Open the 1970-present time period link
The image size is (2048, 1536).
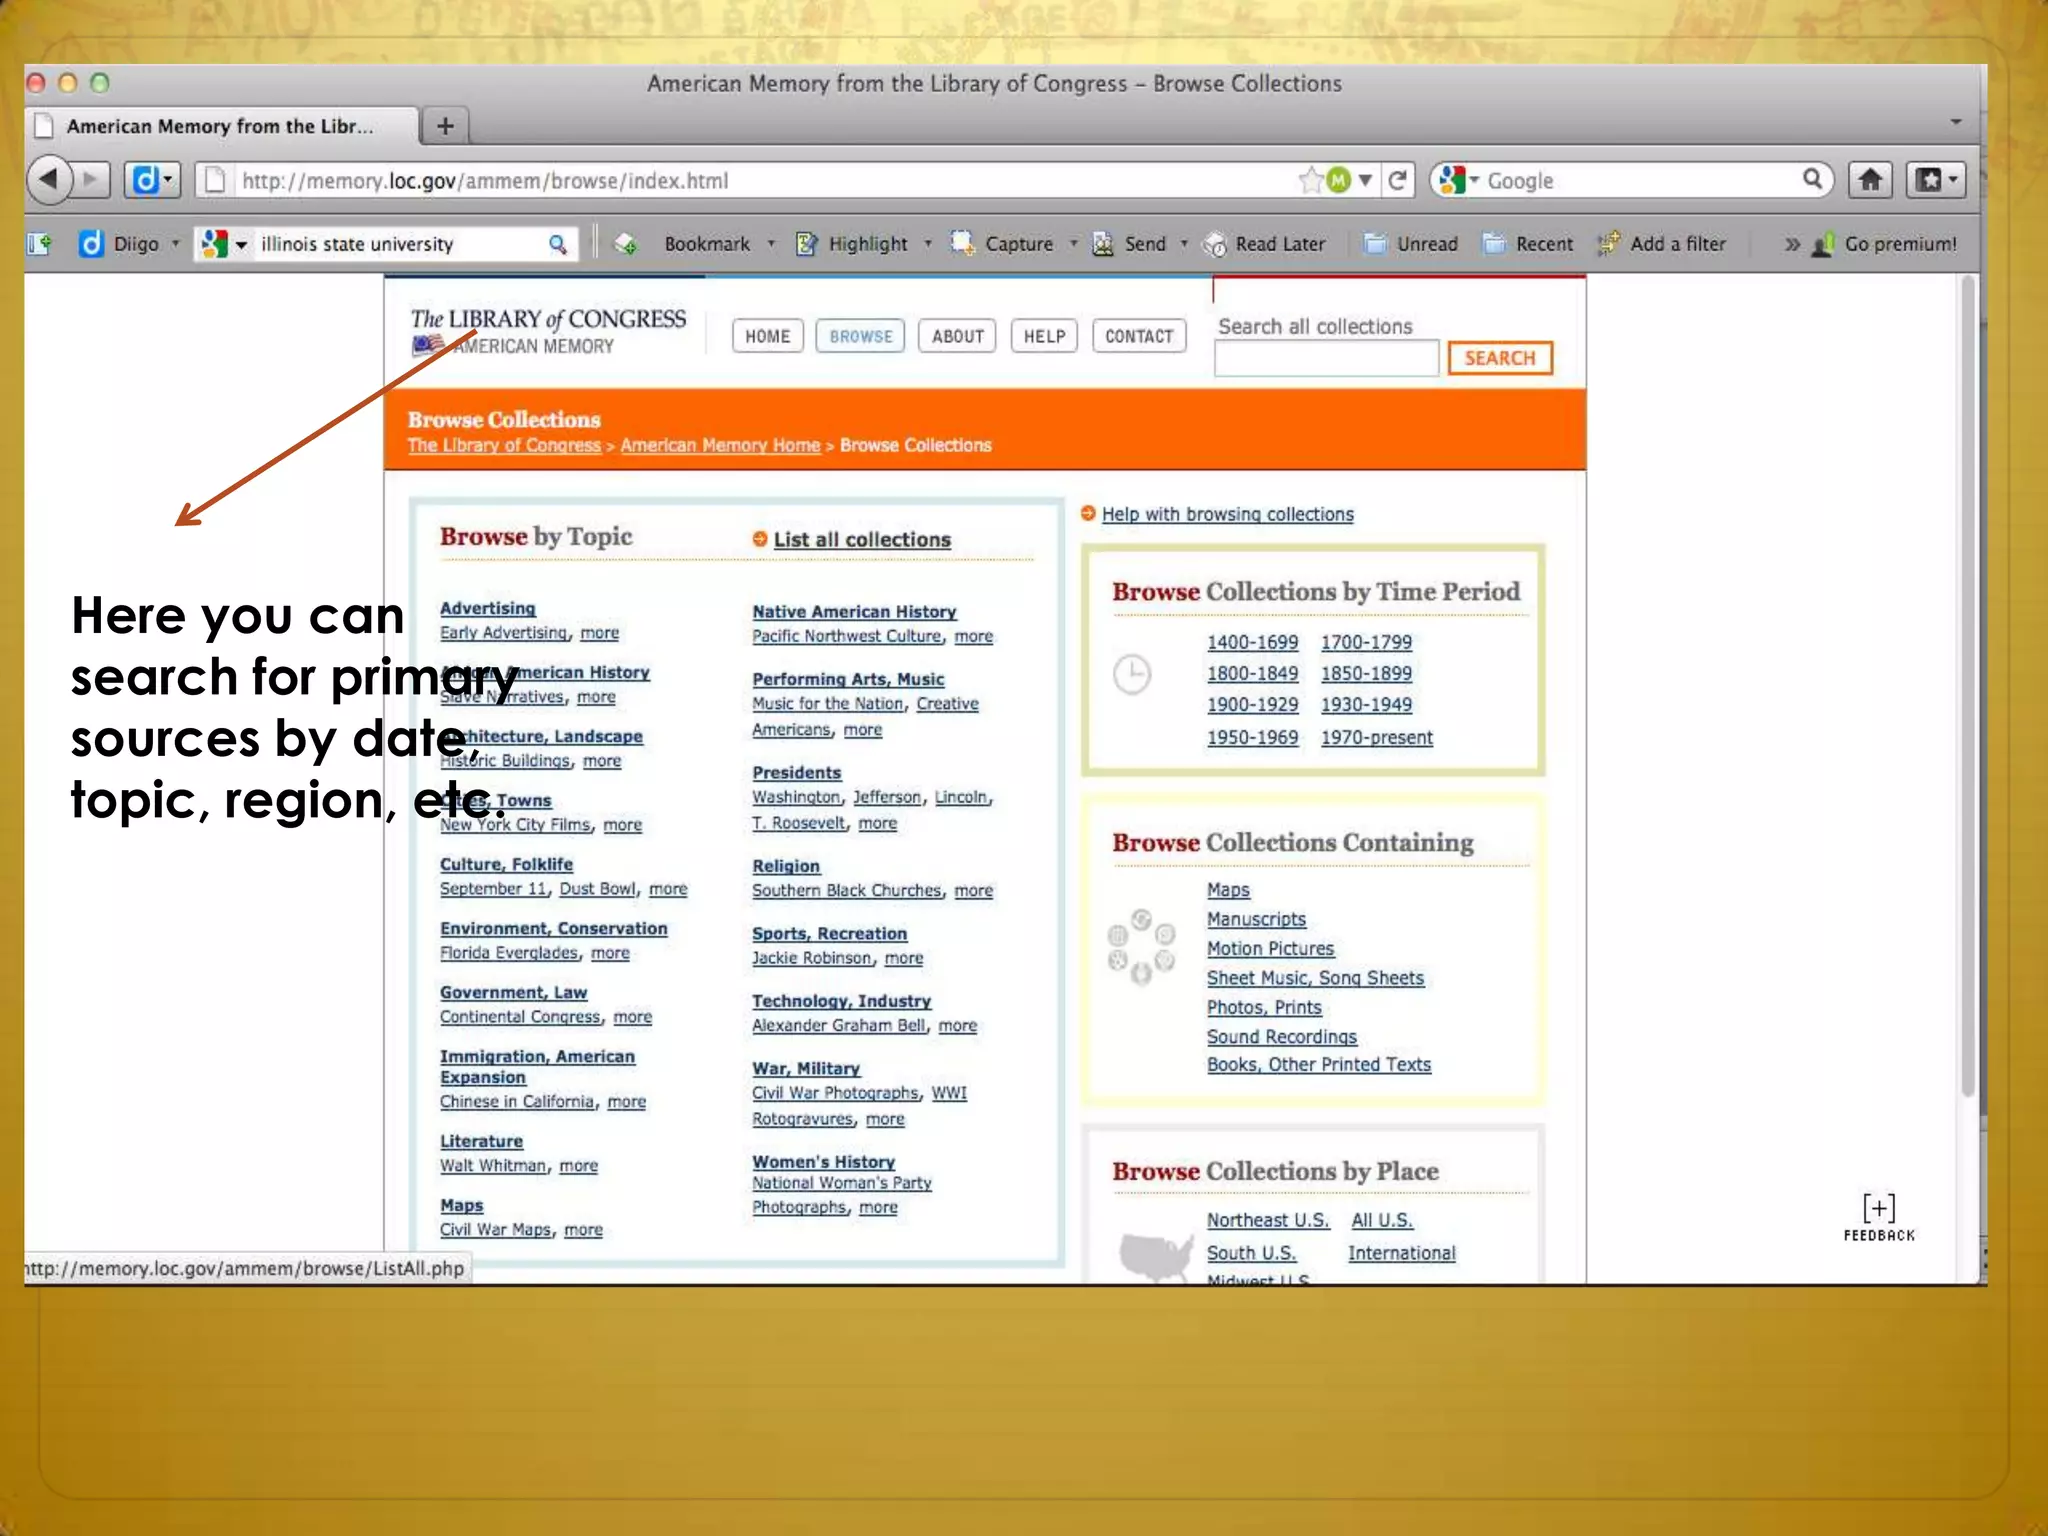click(x=1376, y=737)
